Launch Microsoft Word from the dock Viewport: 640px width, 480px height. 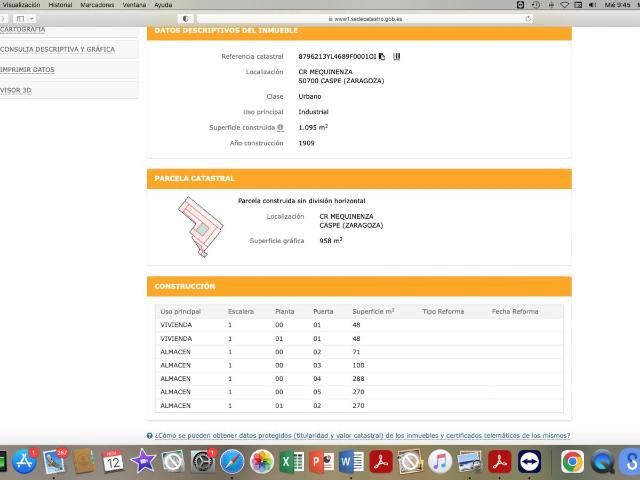[351, 462]
